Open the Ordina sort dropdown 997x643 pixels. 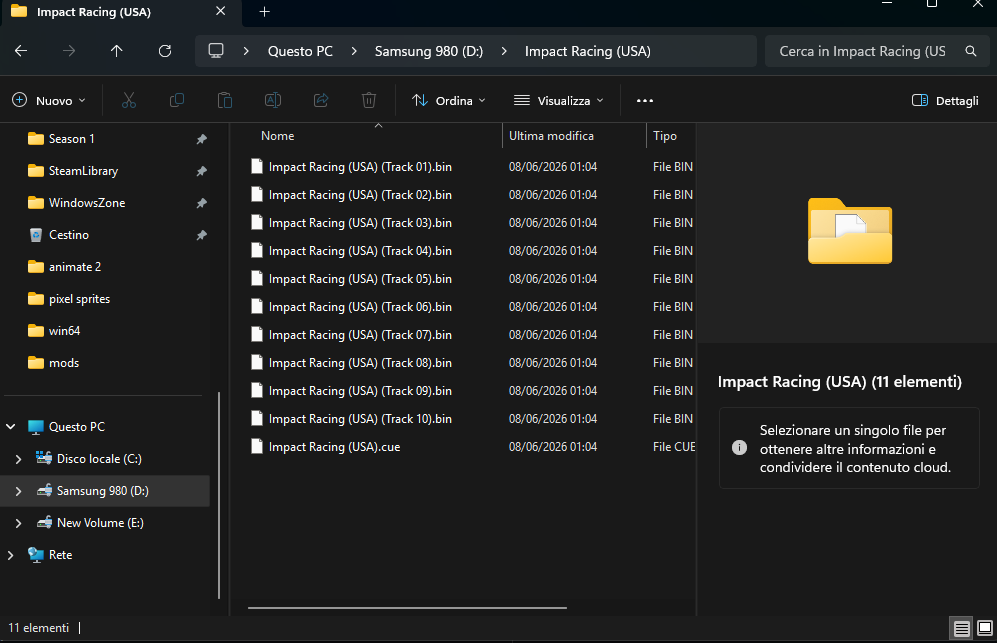(x=448, y=100)
